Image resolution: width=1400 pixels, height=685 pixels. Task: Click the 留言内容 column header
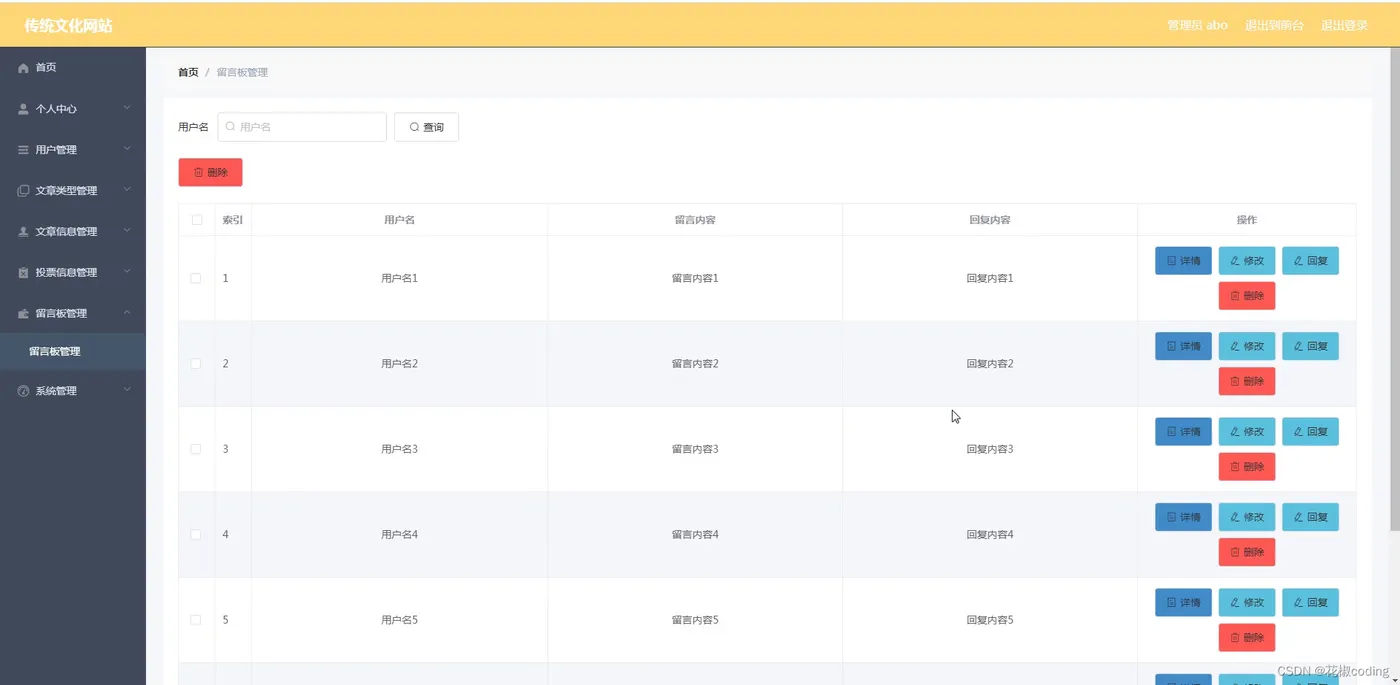click(695, 220)
